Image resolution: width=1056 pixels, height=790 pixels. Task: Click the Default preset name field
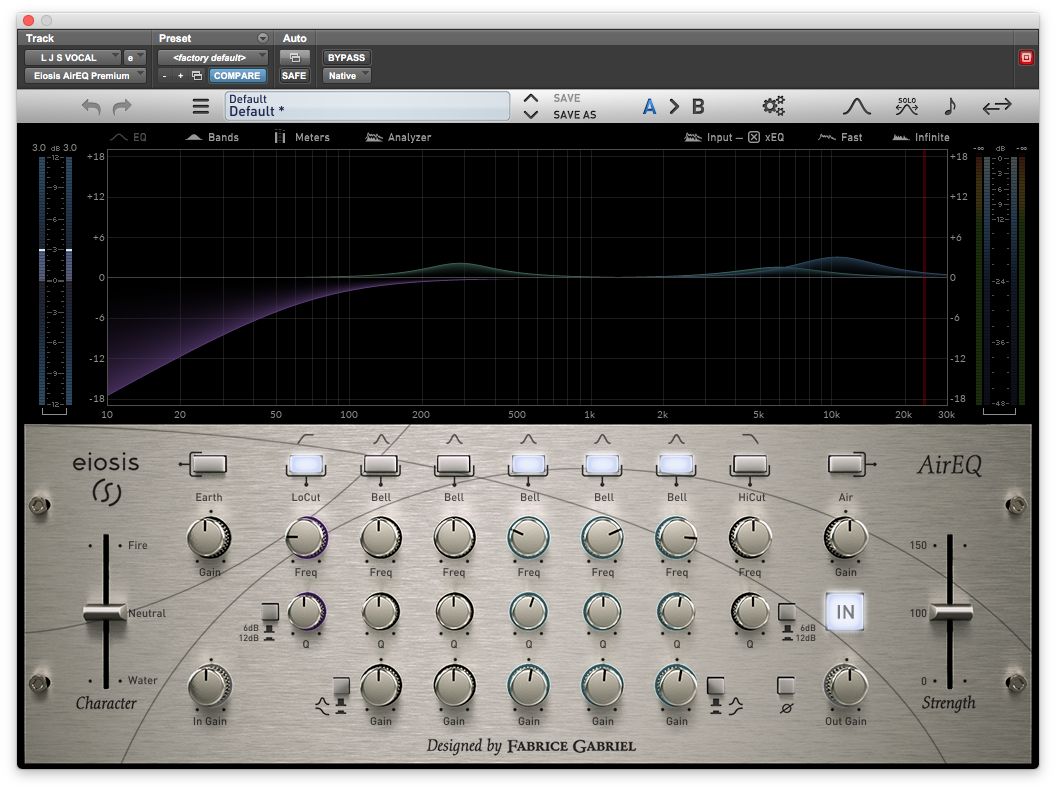point(367,106)
